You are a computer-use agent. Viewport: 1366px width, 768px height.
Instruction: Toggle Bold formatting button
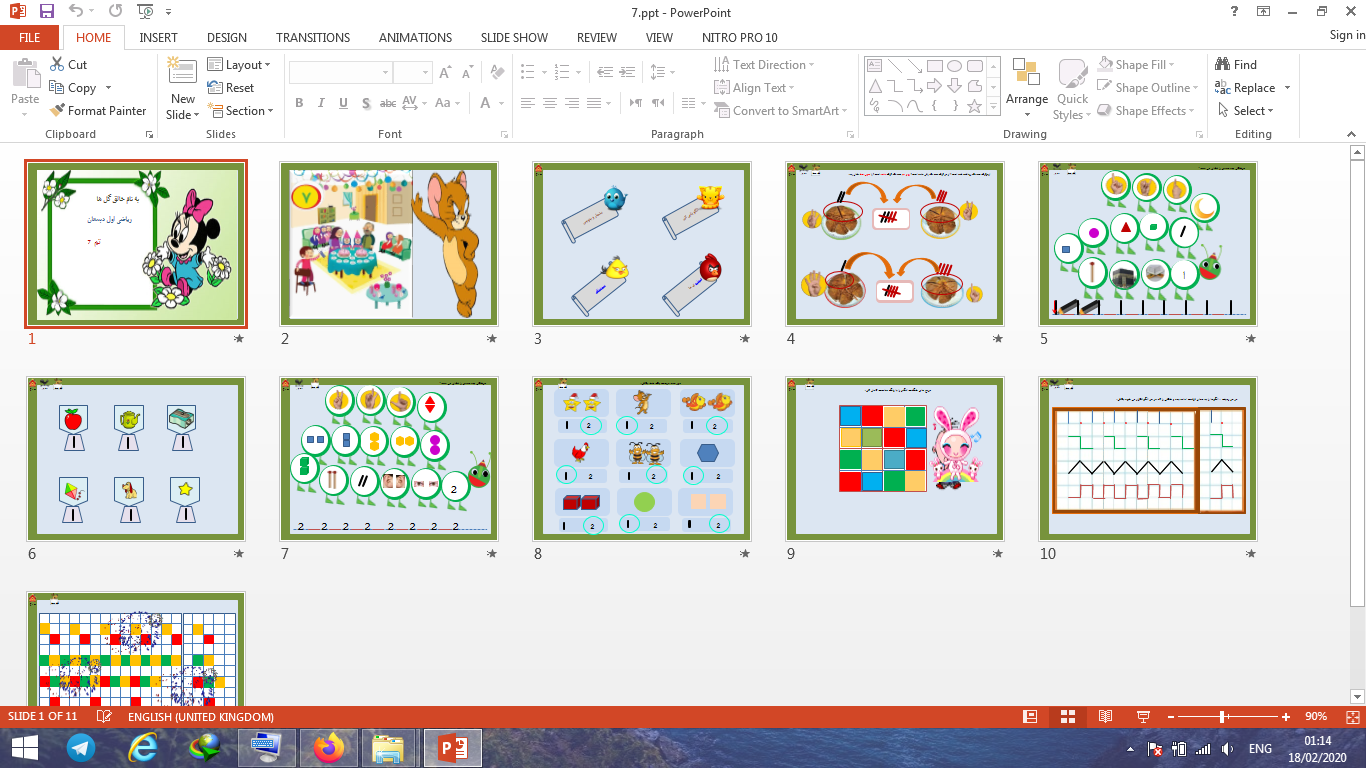pyautogui.click(x=299, y=103)
